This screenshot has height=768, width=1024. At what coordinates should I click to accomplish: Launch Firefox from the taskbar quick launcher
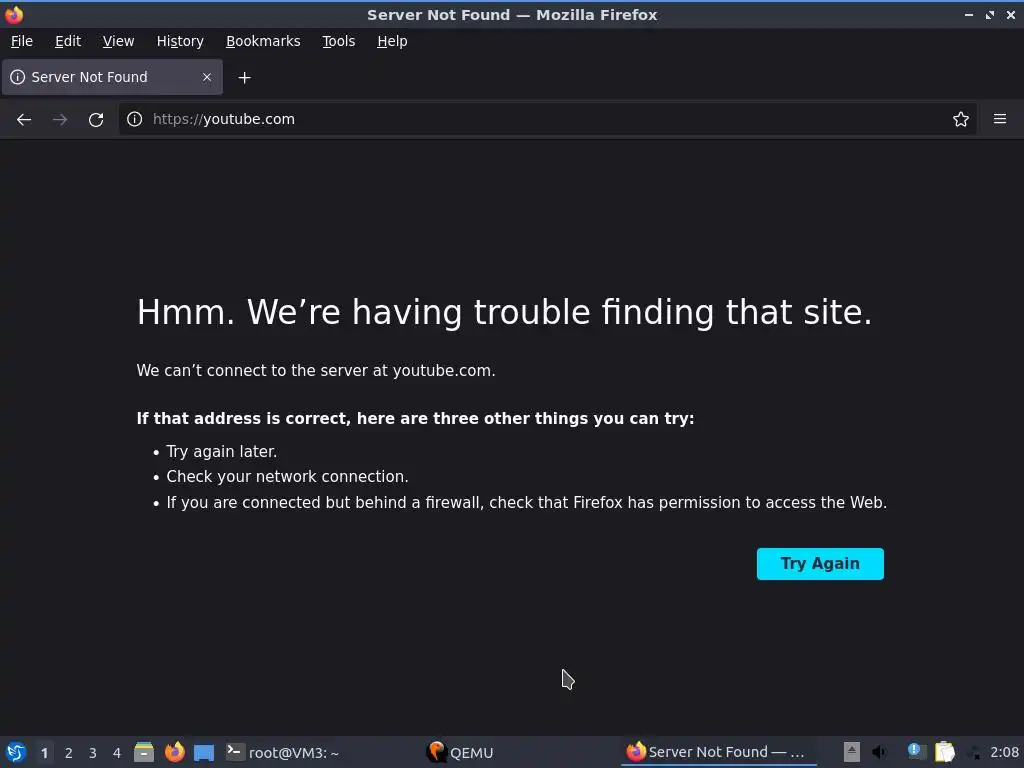(174, 752)
